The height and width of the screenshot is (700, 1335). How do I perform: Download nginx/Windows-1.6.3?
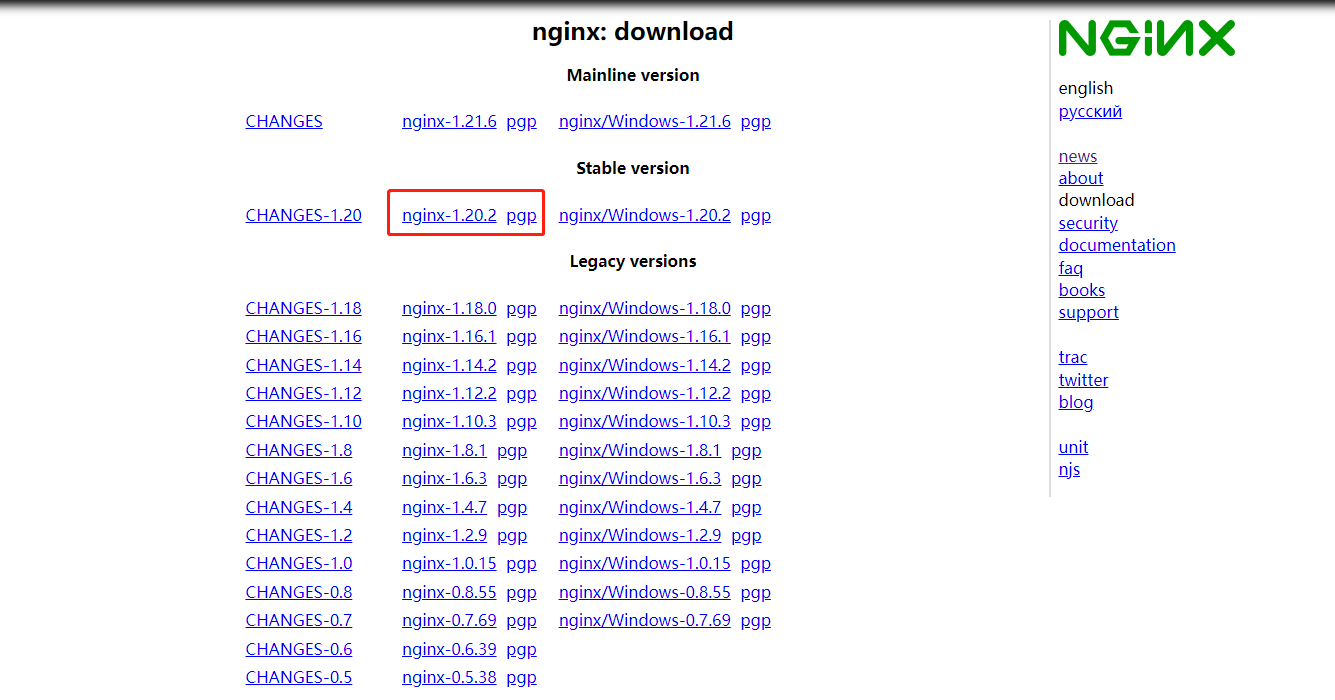click(640, 478)
